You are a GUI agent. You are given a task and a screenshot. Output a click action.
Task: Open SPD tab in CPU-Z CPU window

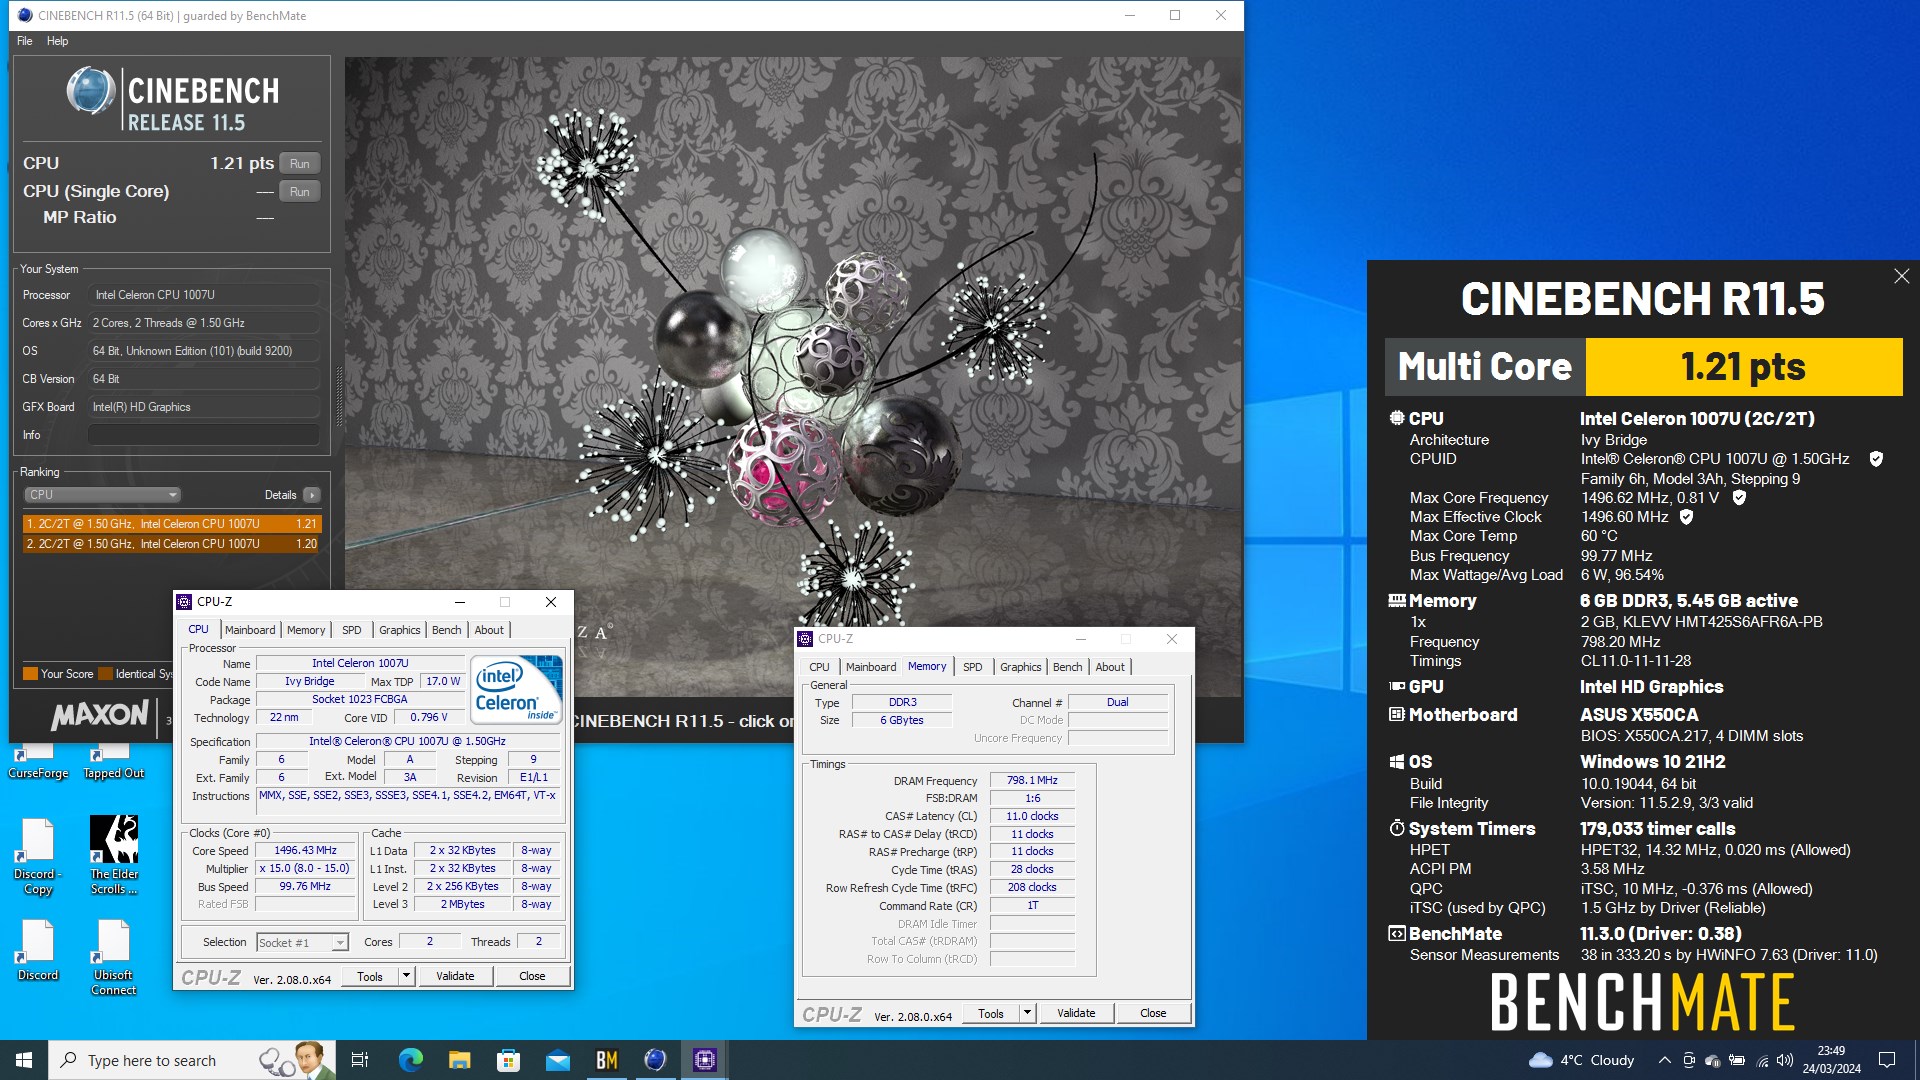[352, 630]
